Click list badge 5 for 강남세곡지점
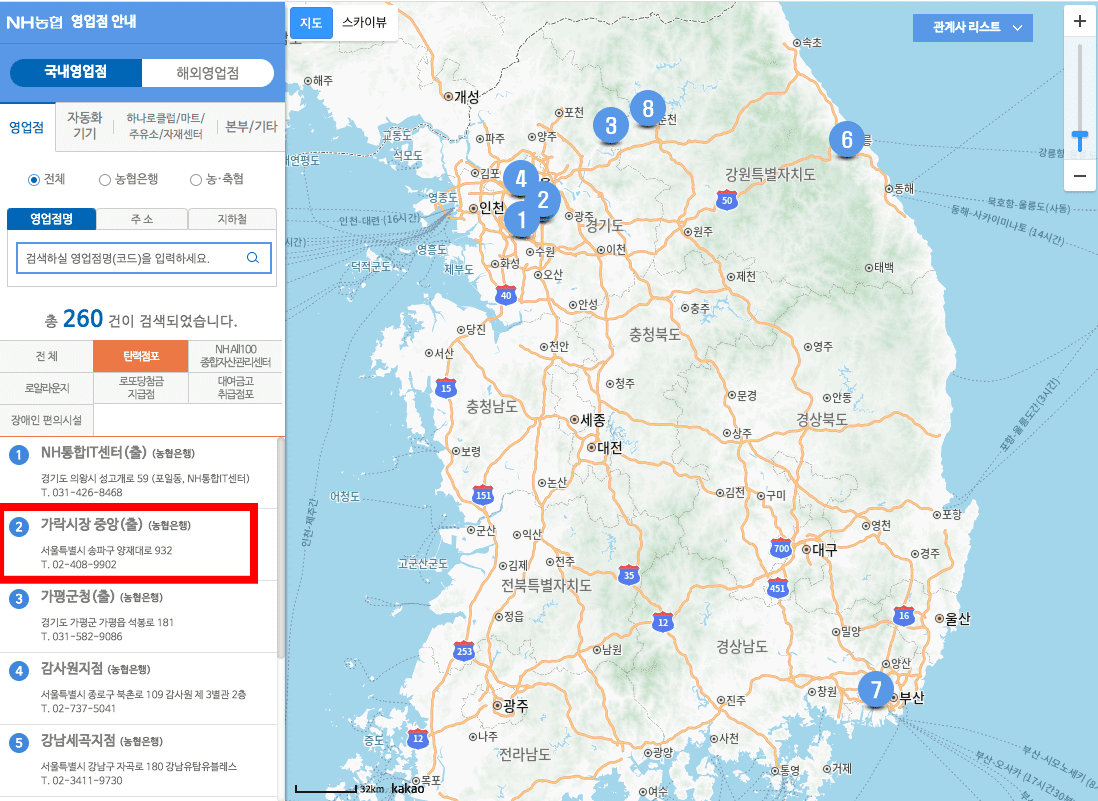This screenshot has width=1098, height=801. tap(19, 743)
